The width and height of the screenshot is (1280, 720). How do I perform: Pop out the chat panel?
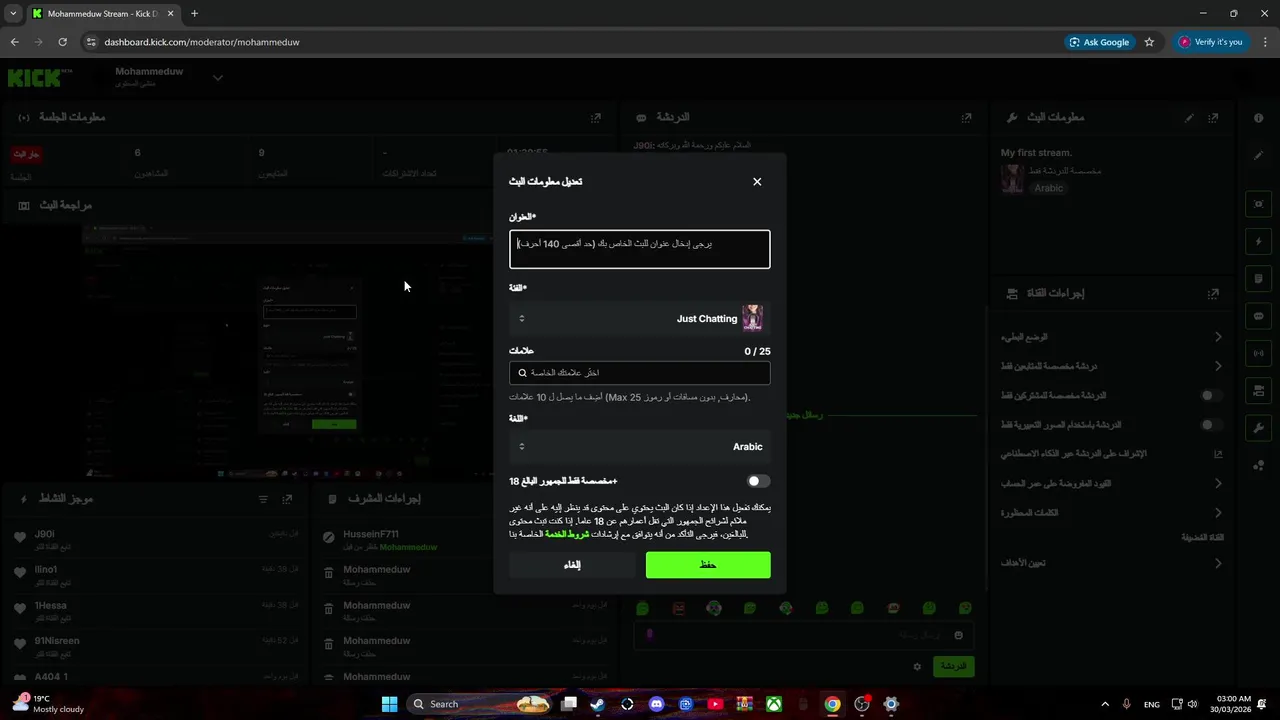966,117
